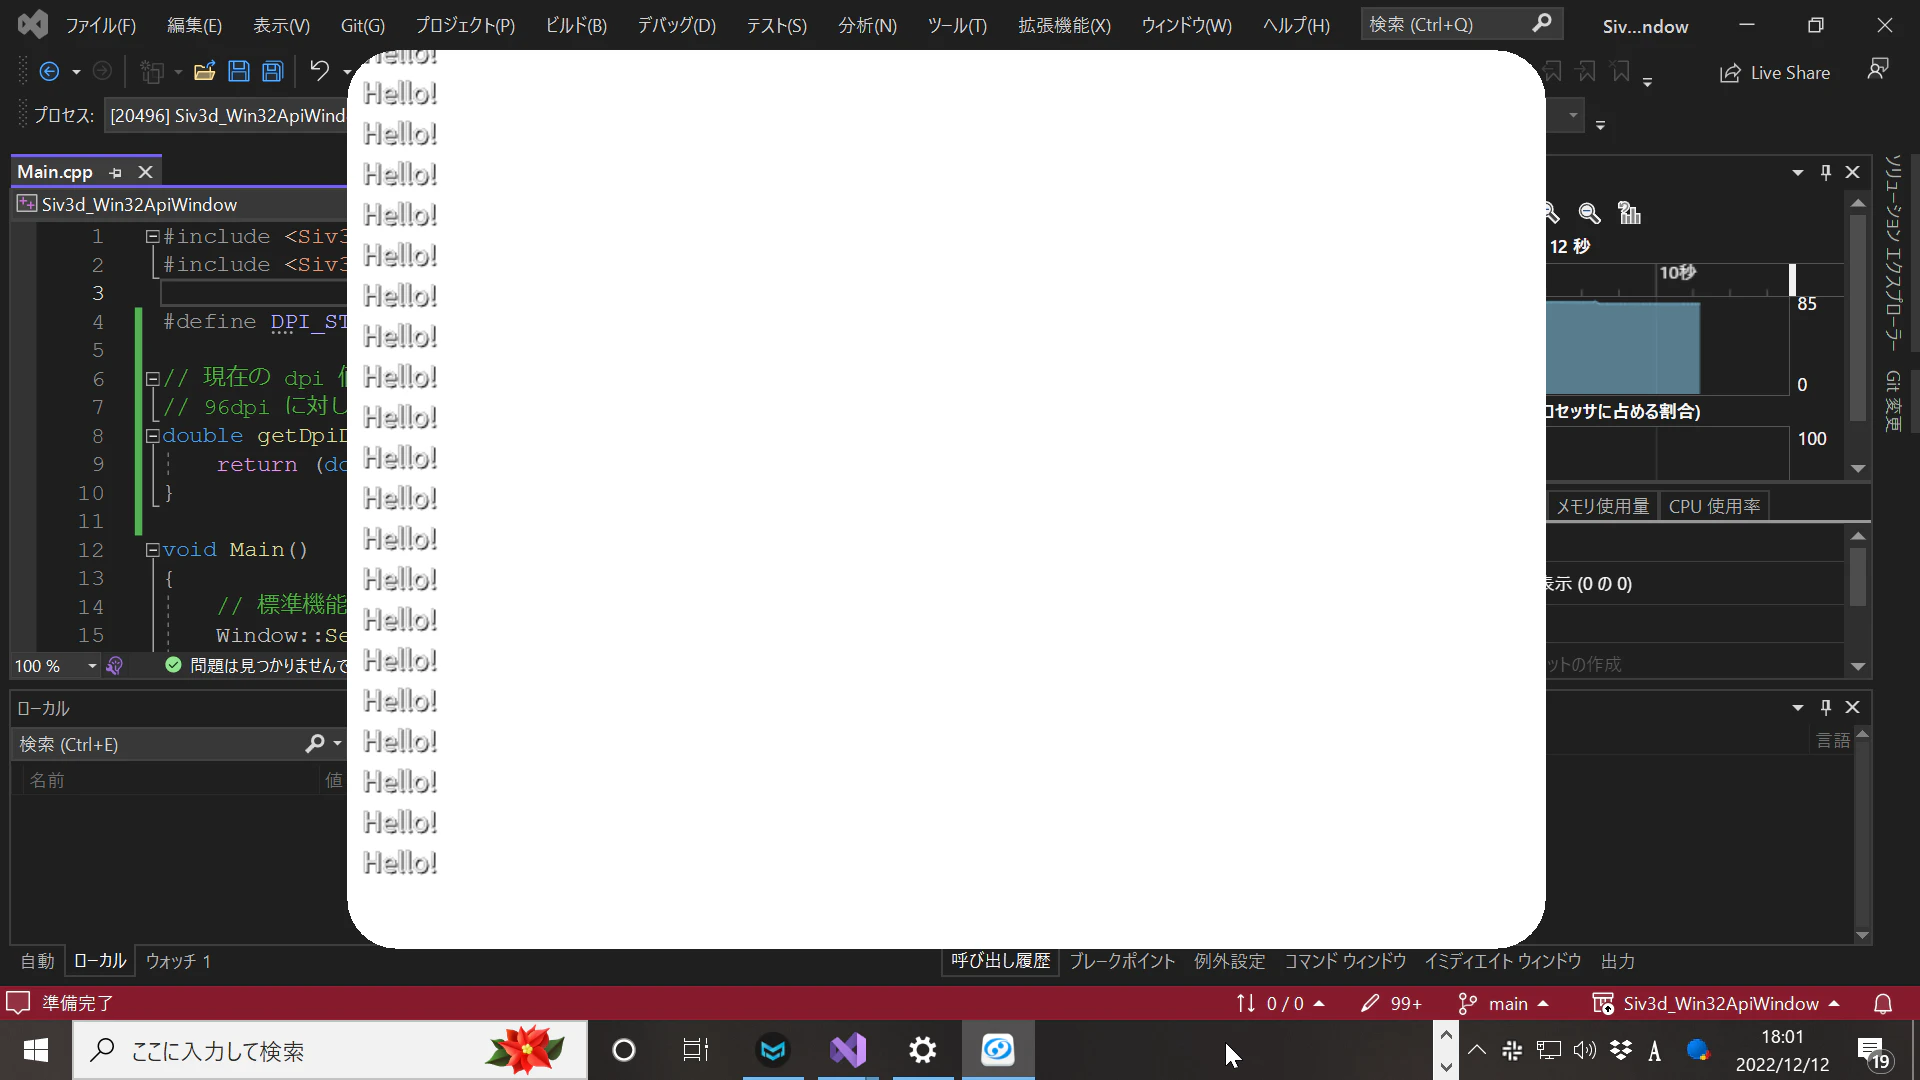Image resolution: width=1920 pixels, height=1080 pixels.
Task: Click the reset view chart icon in diagnostics
Action: 1629,213
